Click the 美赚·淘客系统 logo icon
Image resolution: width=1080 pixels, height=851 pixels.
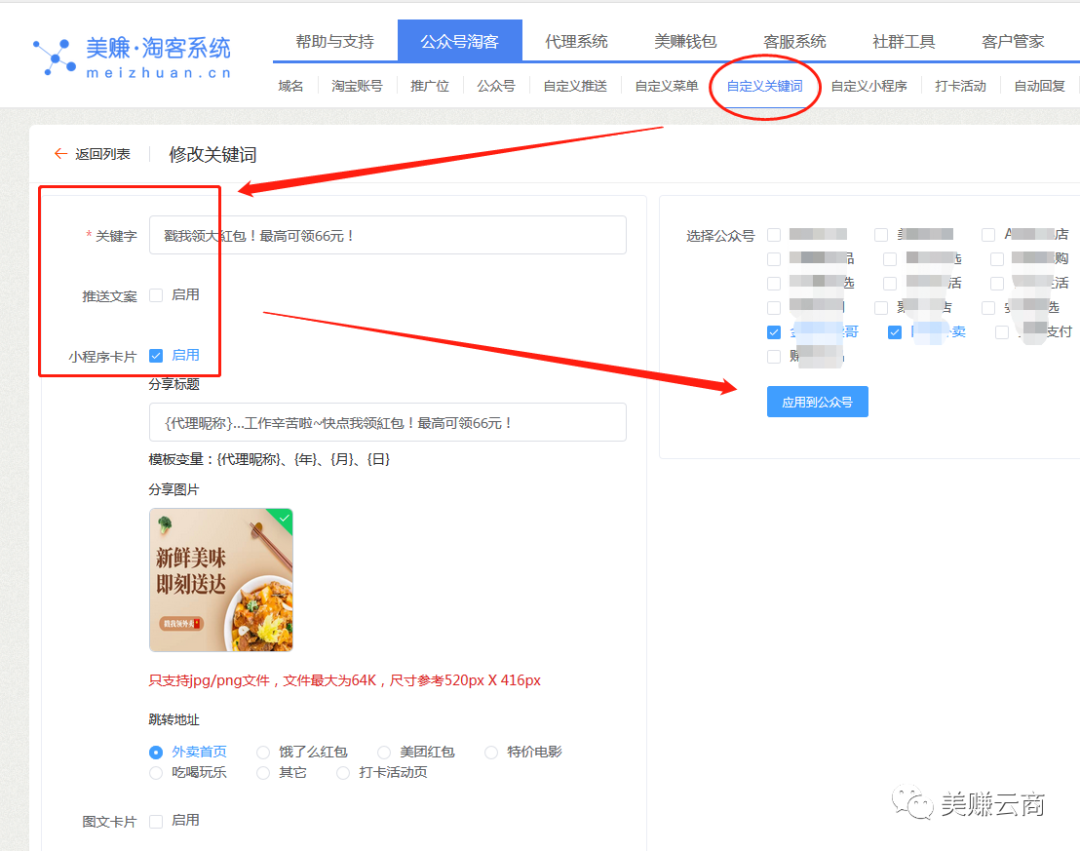click(54, 56)
